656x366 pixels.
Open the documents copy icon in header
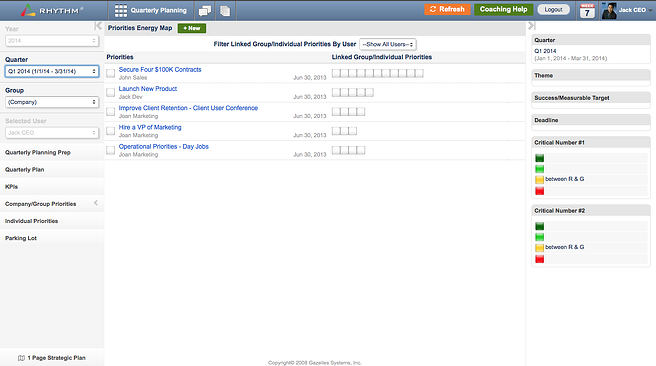coord(225,11)
